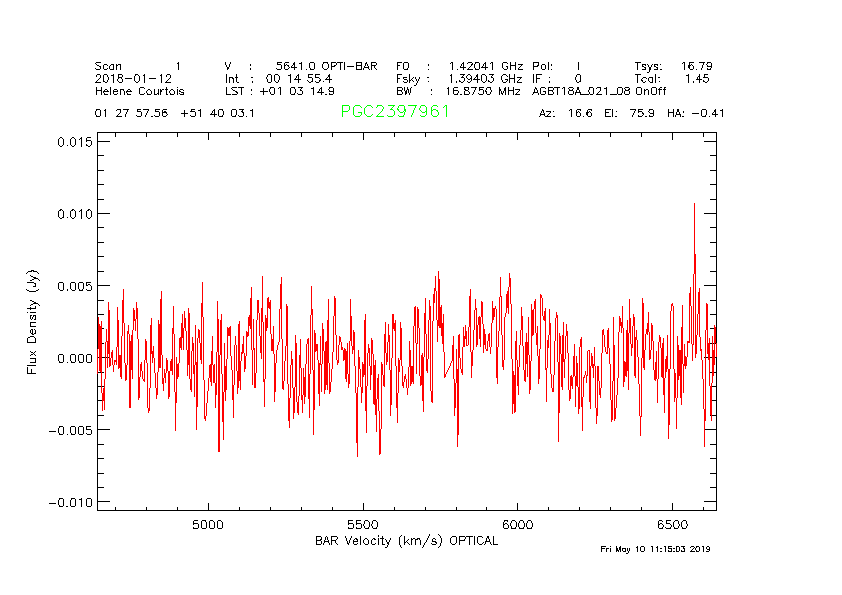Click the 0.010 tick label on y-axis
This screenshot has height=595, width=842.
74,214
